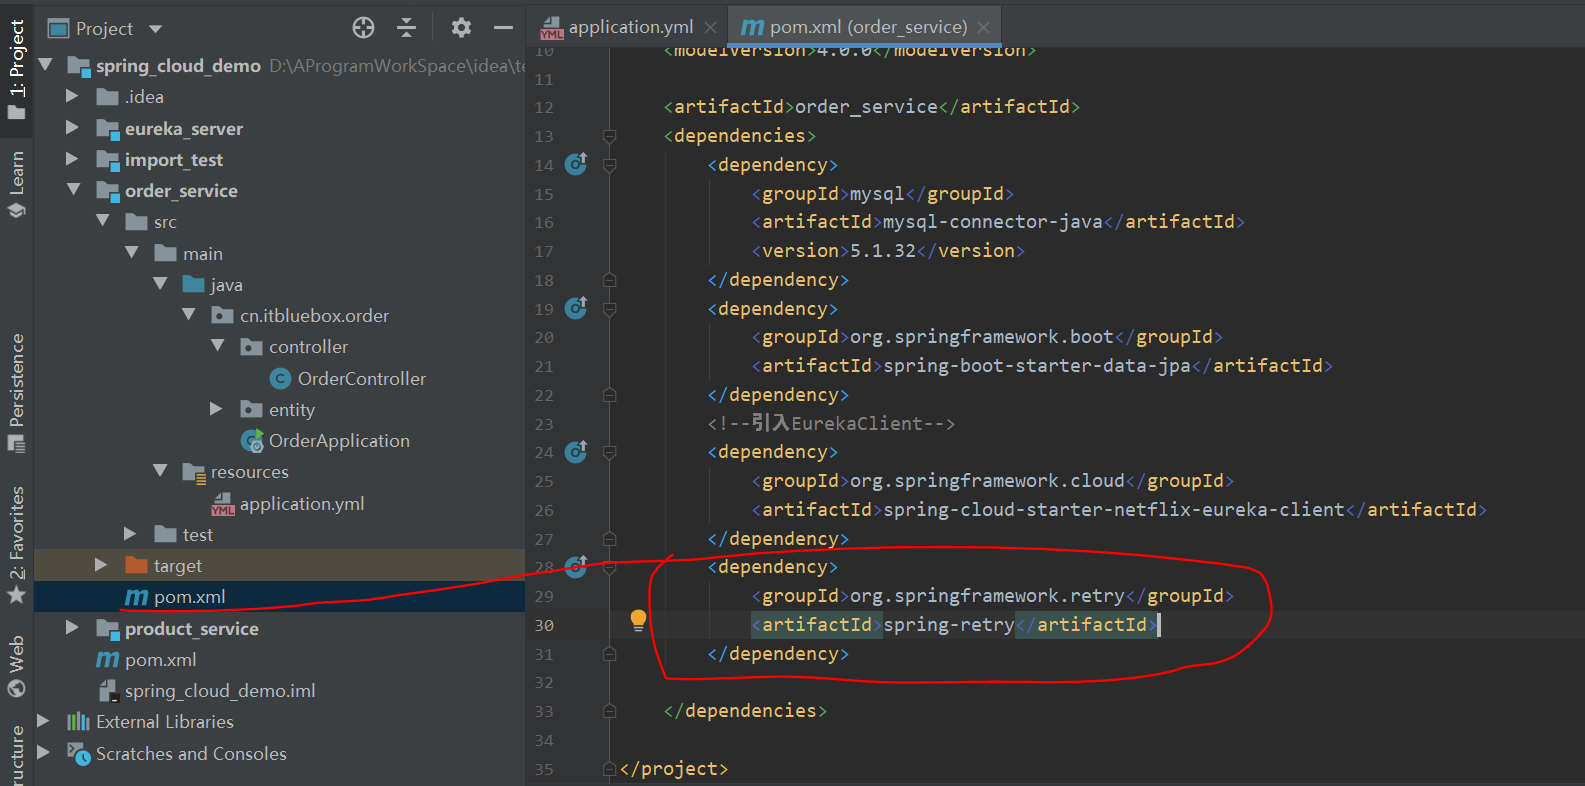
Task: Click the gutter icon on line 14
Action: point(576,164)
